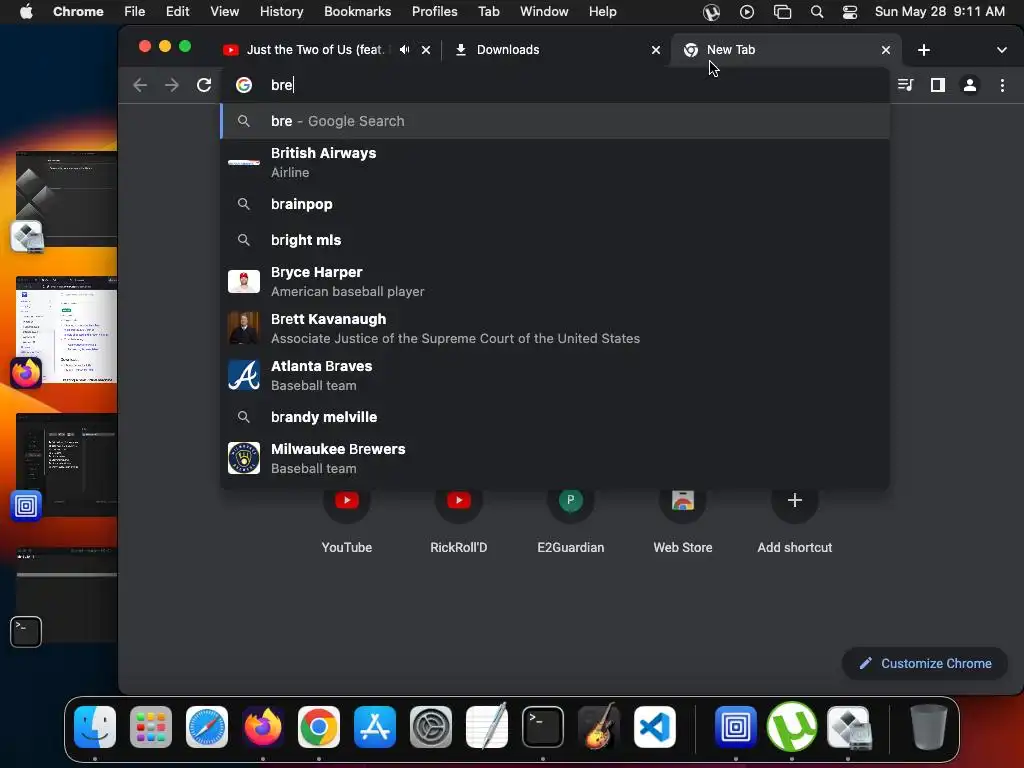The width and height of the screenshot is (1024, 768).
Task: Click the forward navigation arrow
Action: [x=172, y=85]
